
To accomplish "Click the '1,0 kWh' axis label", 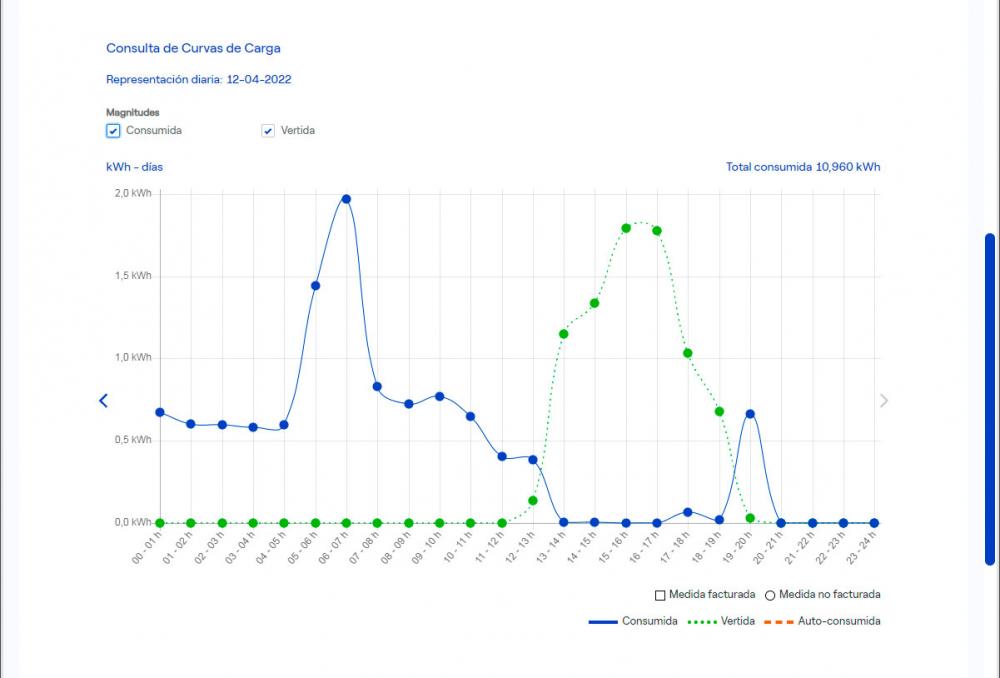I will (133, 358).
